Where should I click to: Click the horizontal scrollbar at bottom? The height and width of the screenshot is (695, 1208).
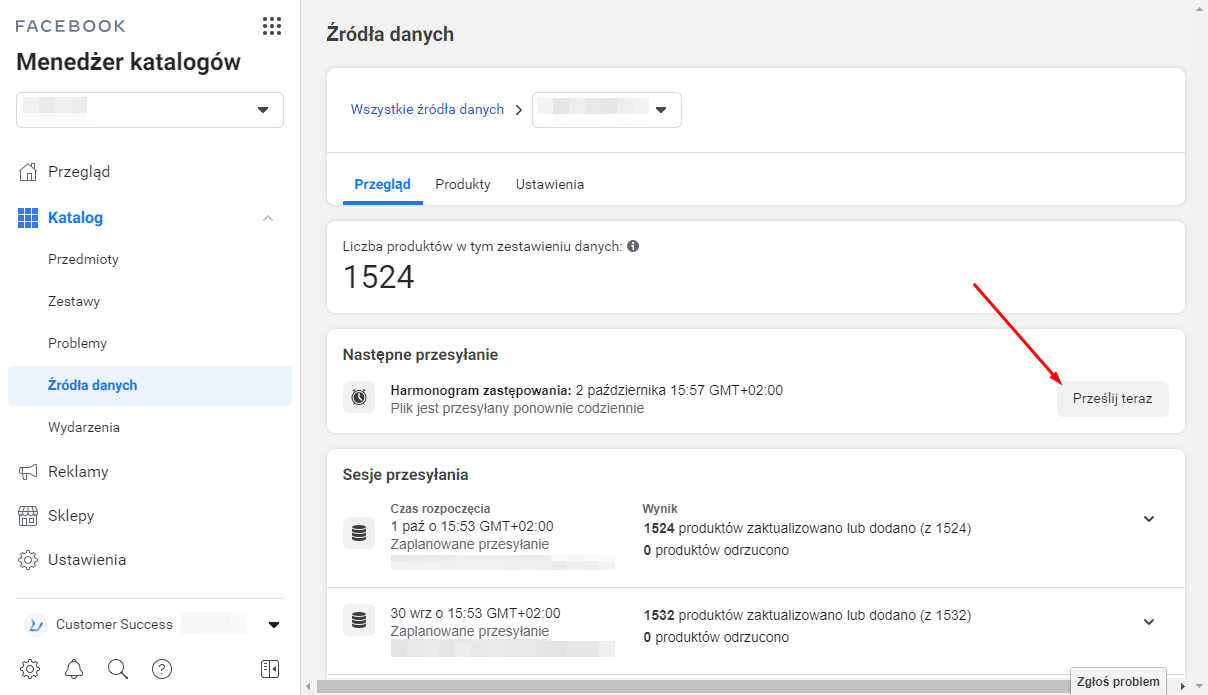pos(690,687)
